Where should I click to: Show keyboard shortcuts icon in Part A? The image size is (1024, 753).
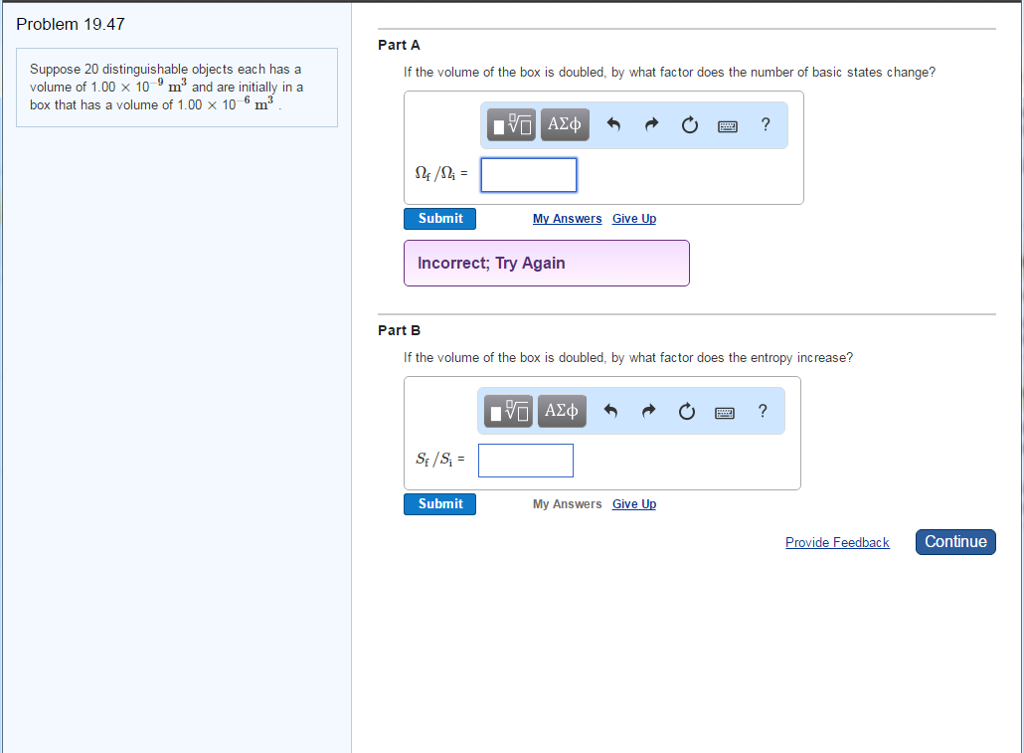click(x=727, y=125)
